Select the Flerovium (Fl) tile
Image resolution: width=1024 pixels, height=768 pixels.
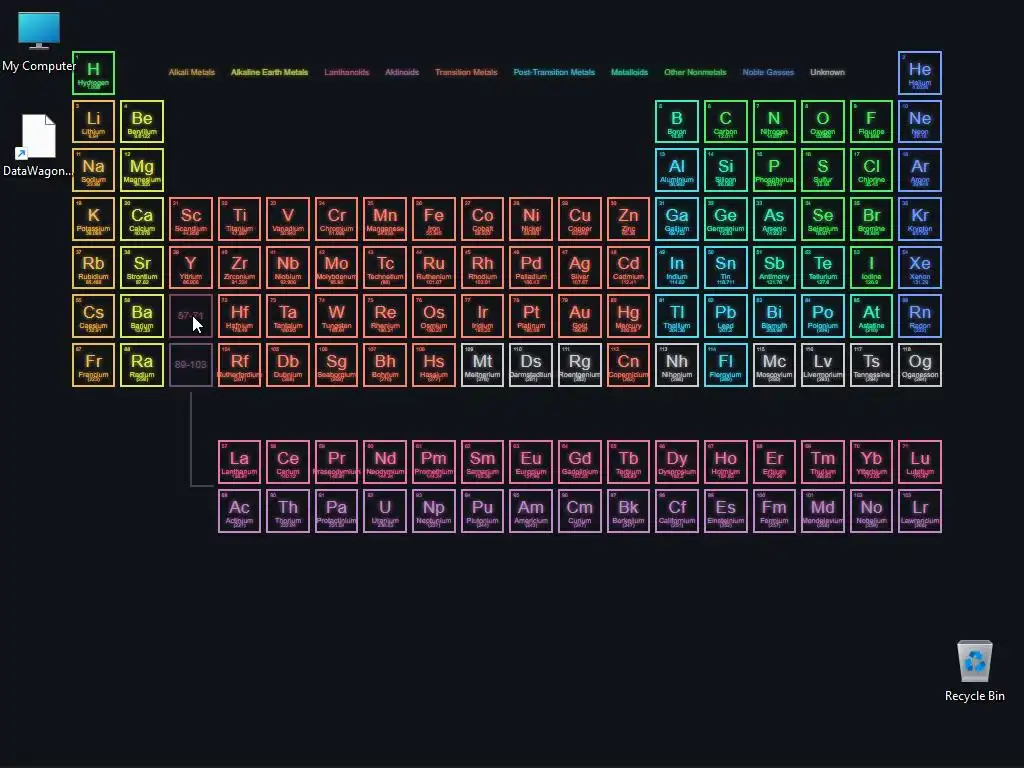click(725, 365)
